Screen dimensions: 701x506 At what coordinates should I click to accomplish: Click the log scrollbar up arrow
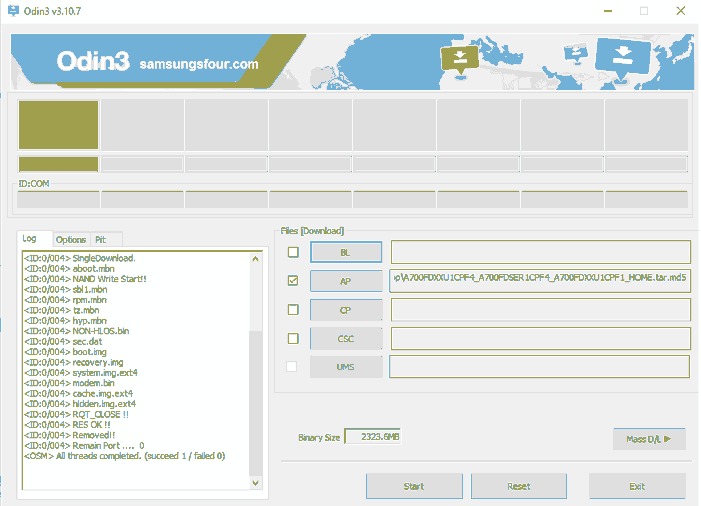click(x=255, y=259)
